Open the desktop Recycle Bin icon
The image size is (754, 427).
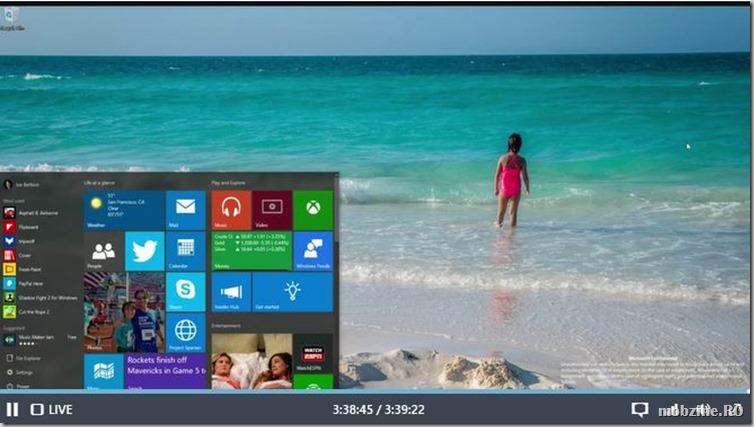click(x=11, y=19)
